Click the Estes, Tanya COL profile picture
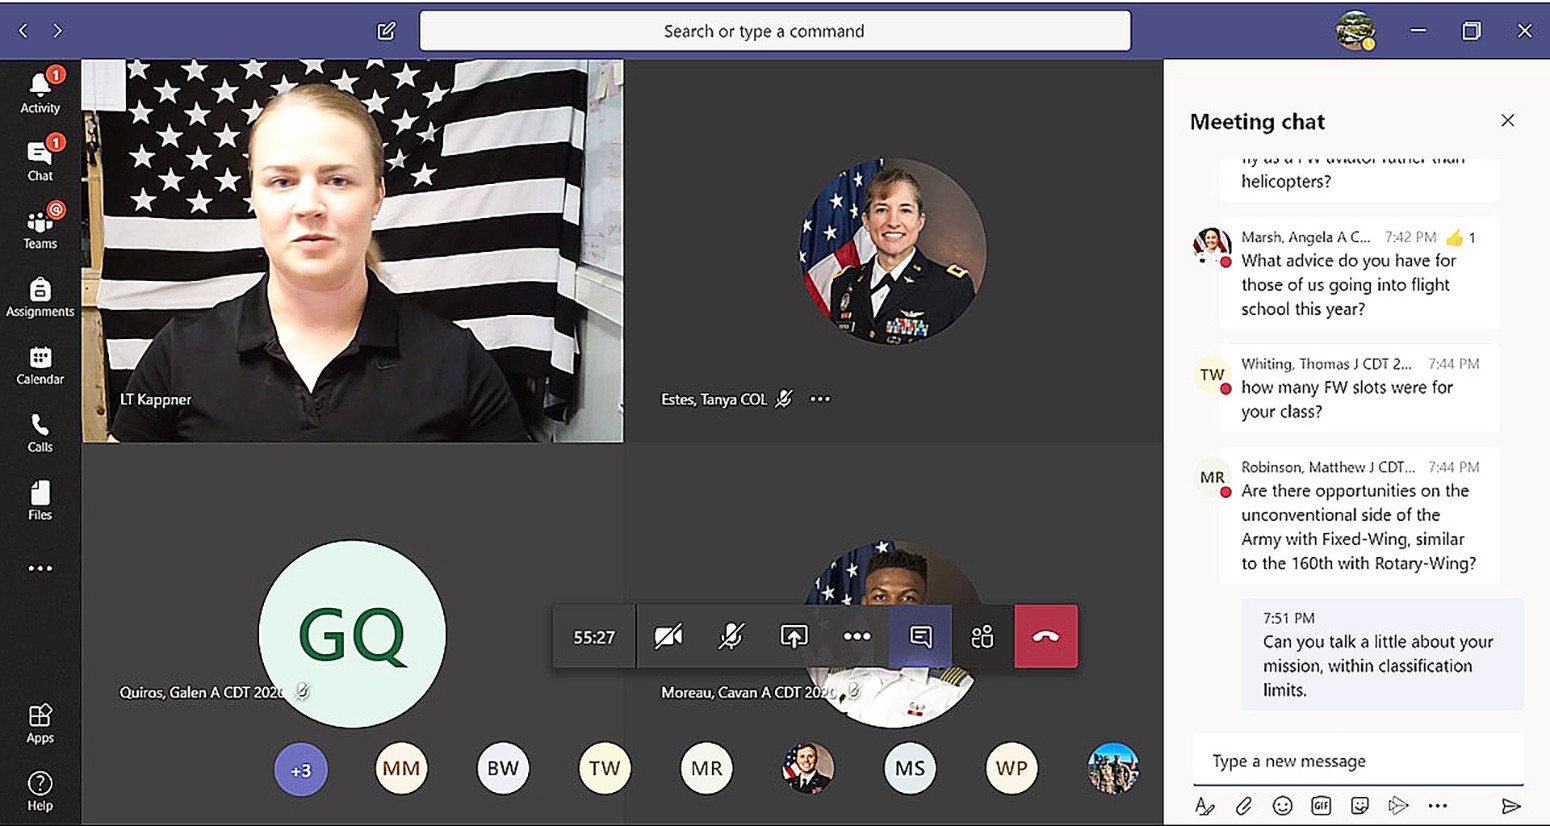1550x826 pixels. [x=892, y=251]
